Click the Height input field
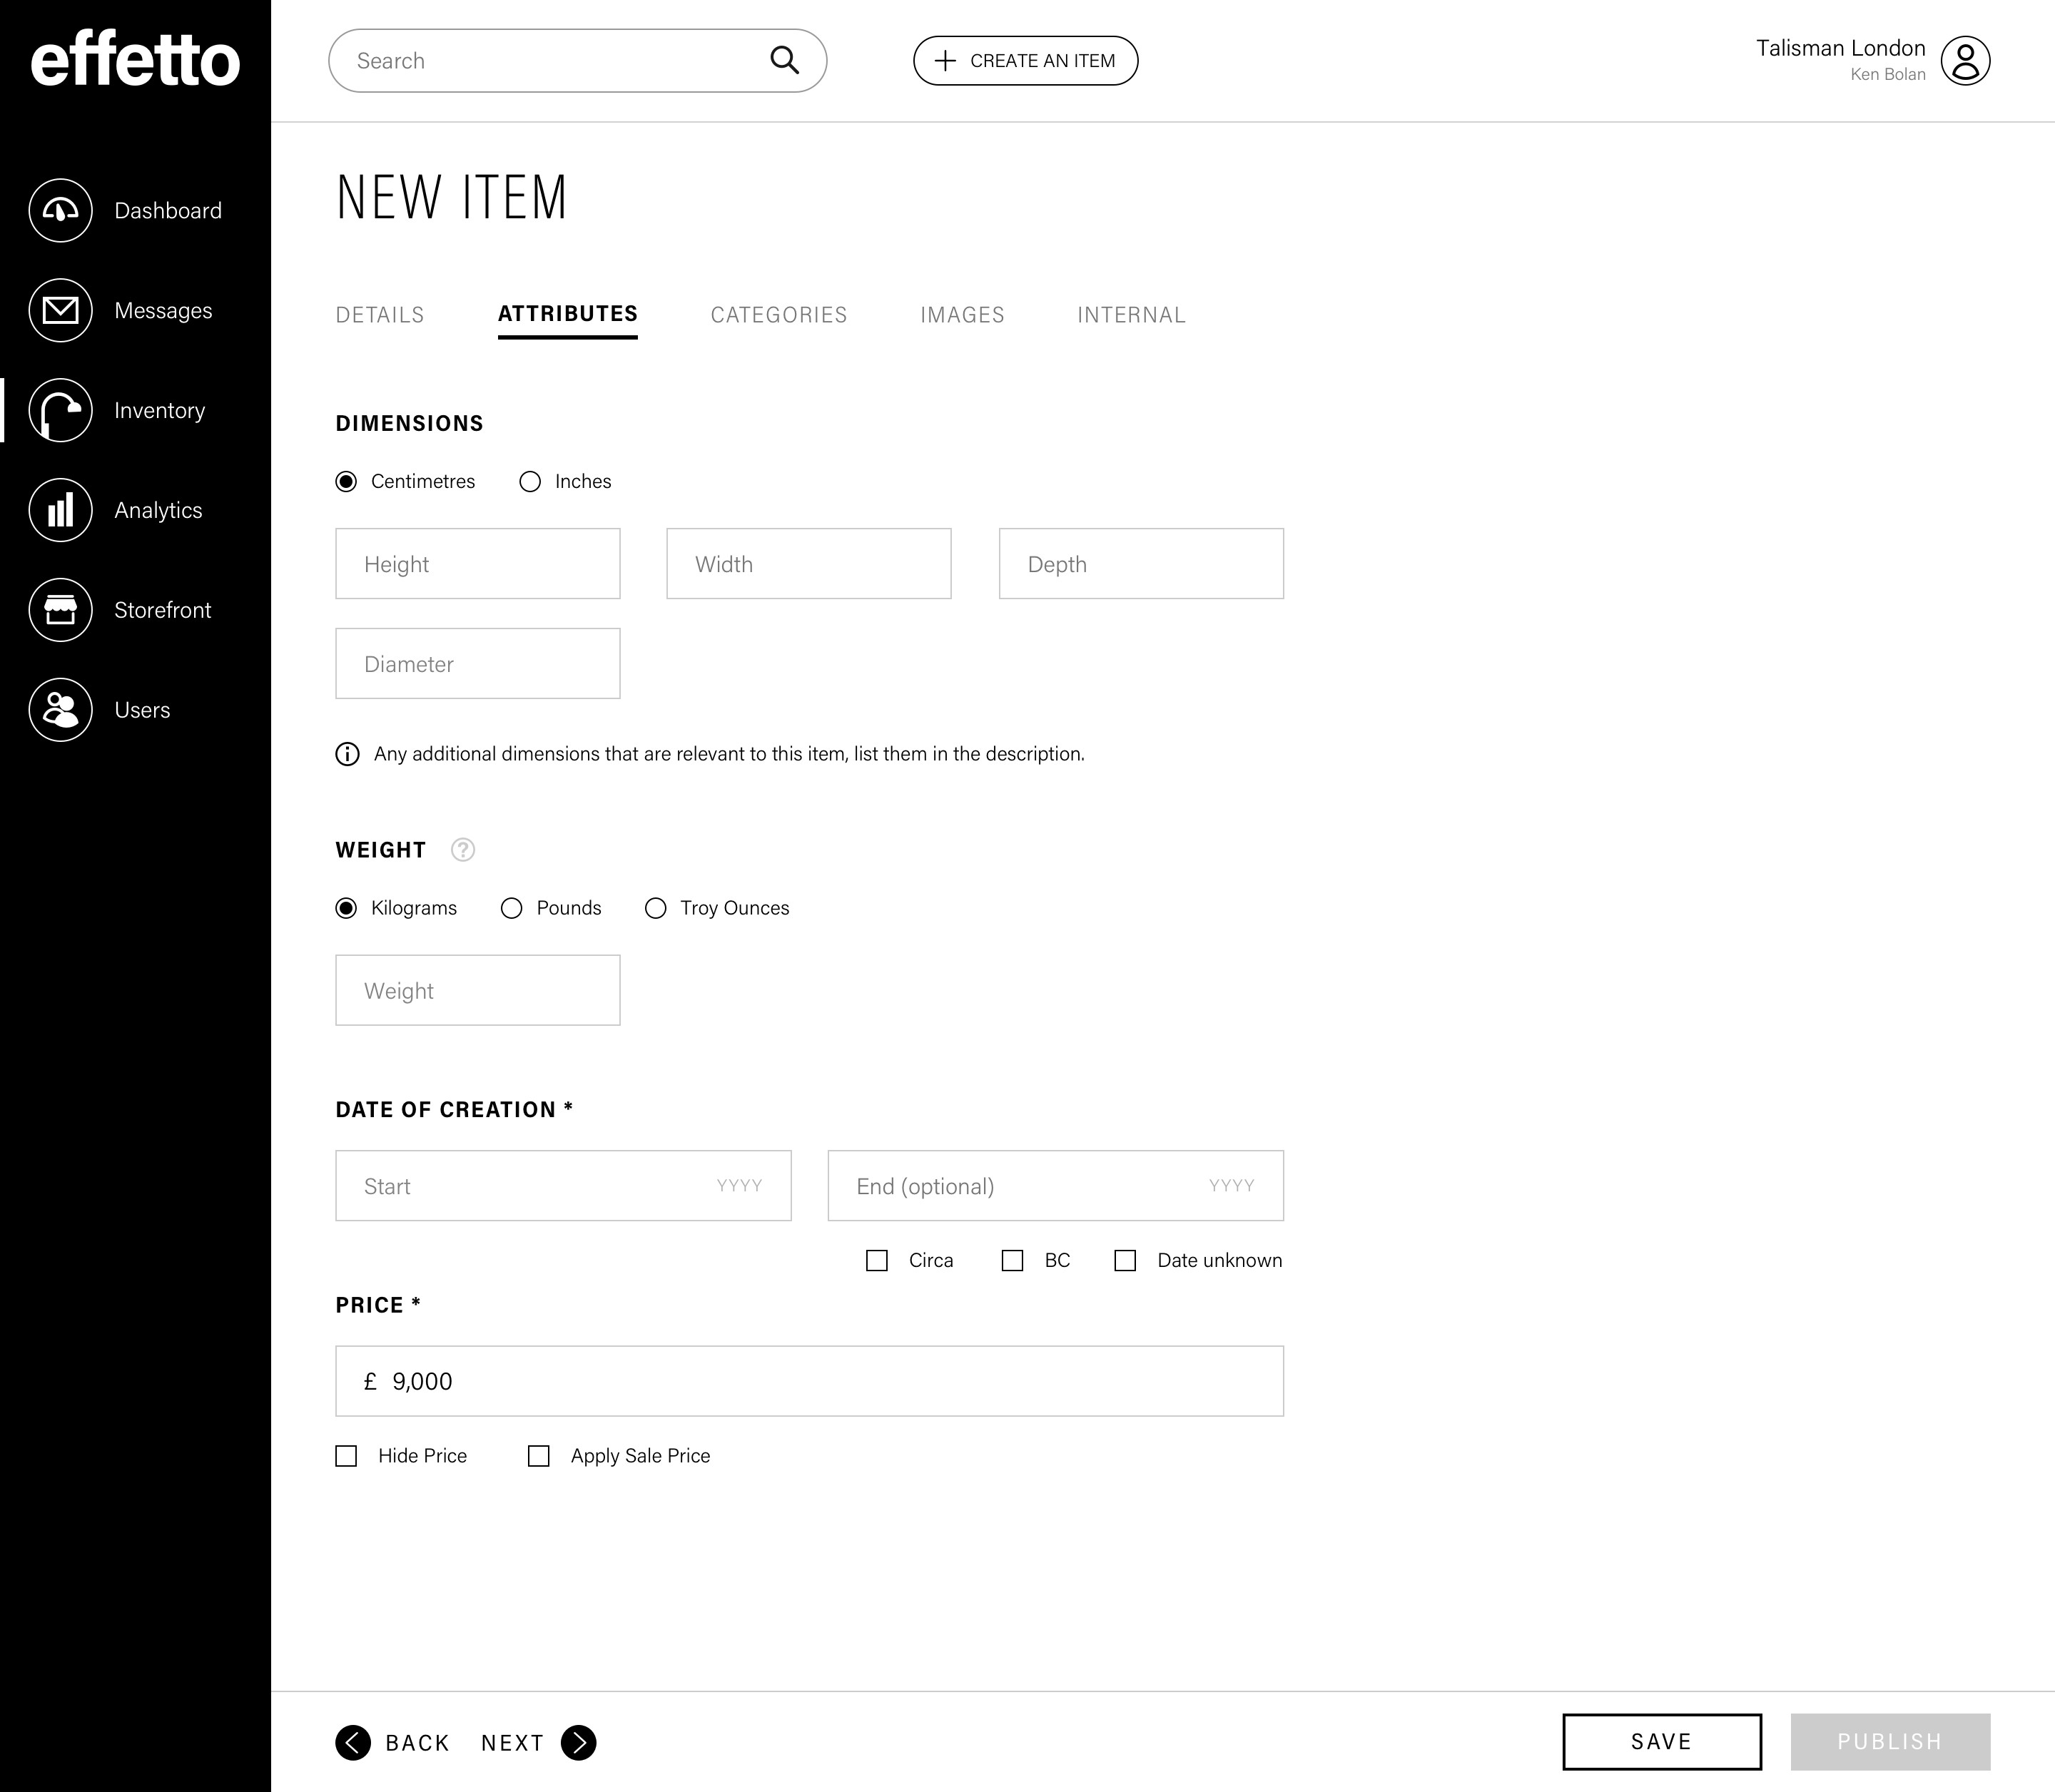 (478, 564)
